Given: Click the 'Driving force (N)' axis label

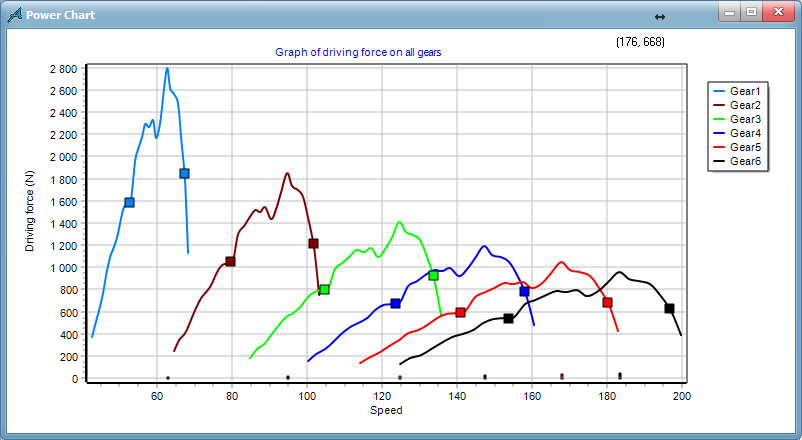Looking at the screenshot, I should coord(29,211).
